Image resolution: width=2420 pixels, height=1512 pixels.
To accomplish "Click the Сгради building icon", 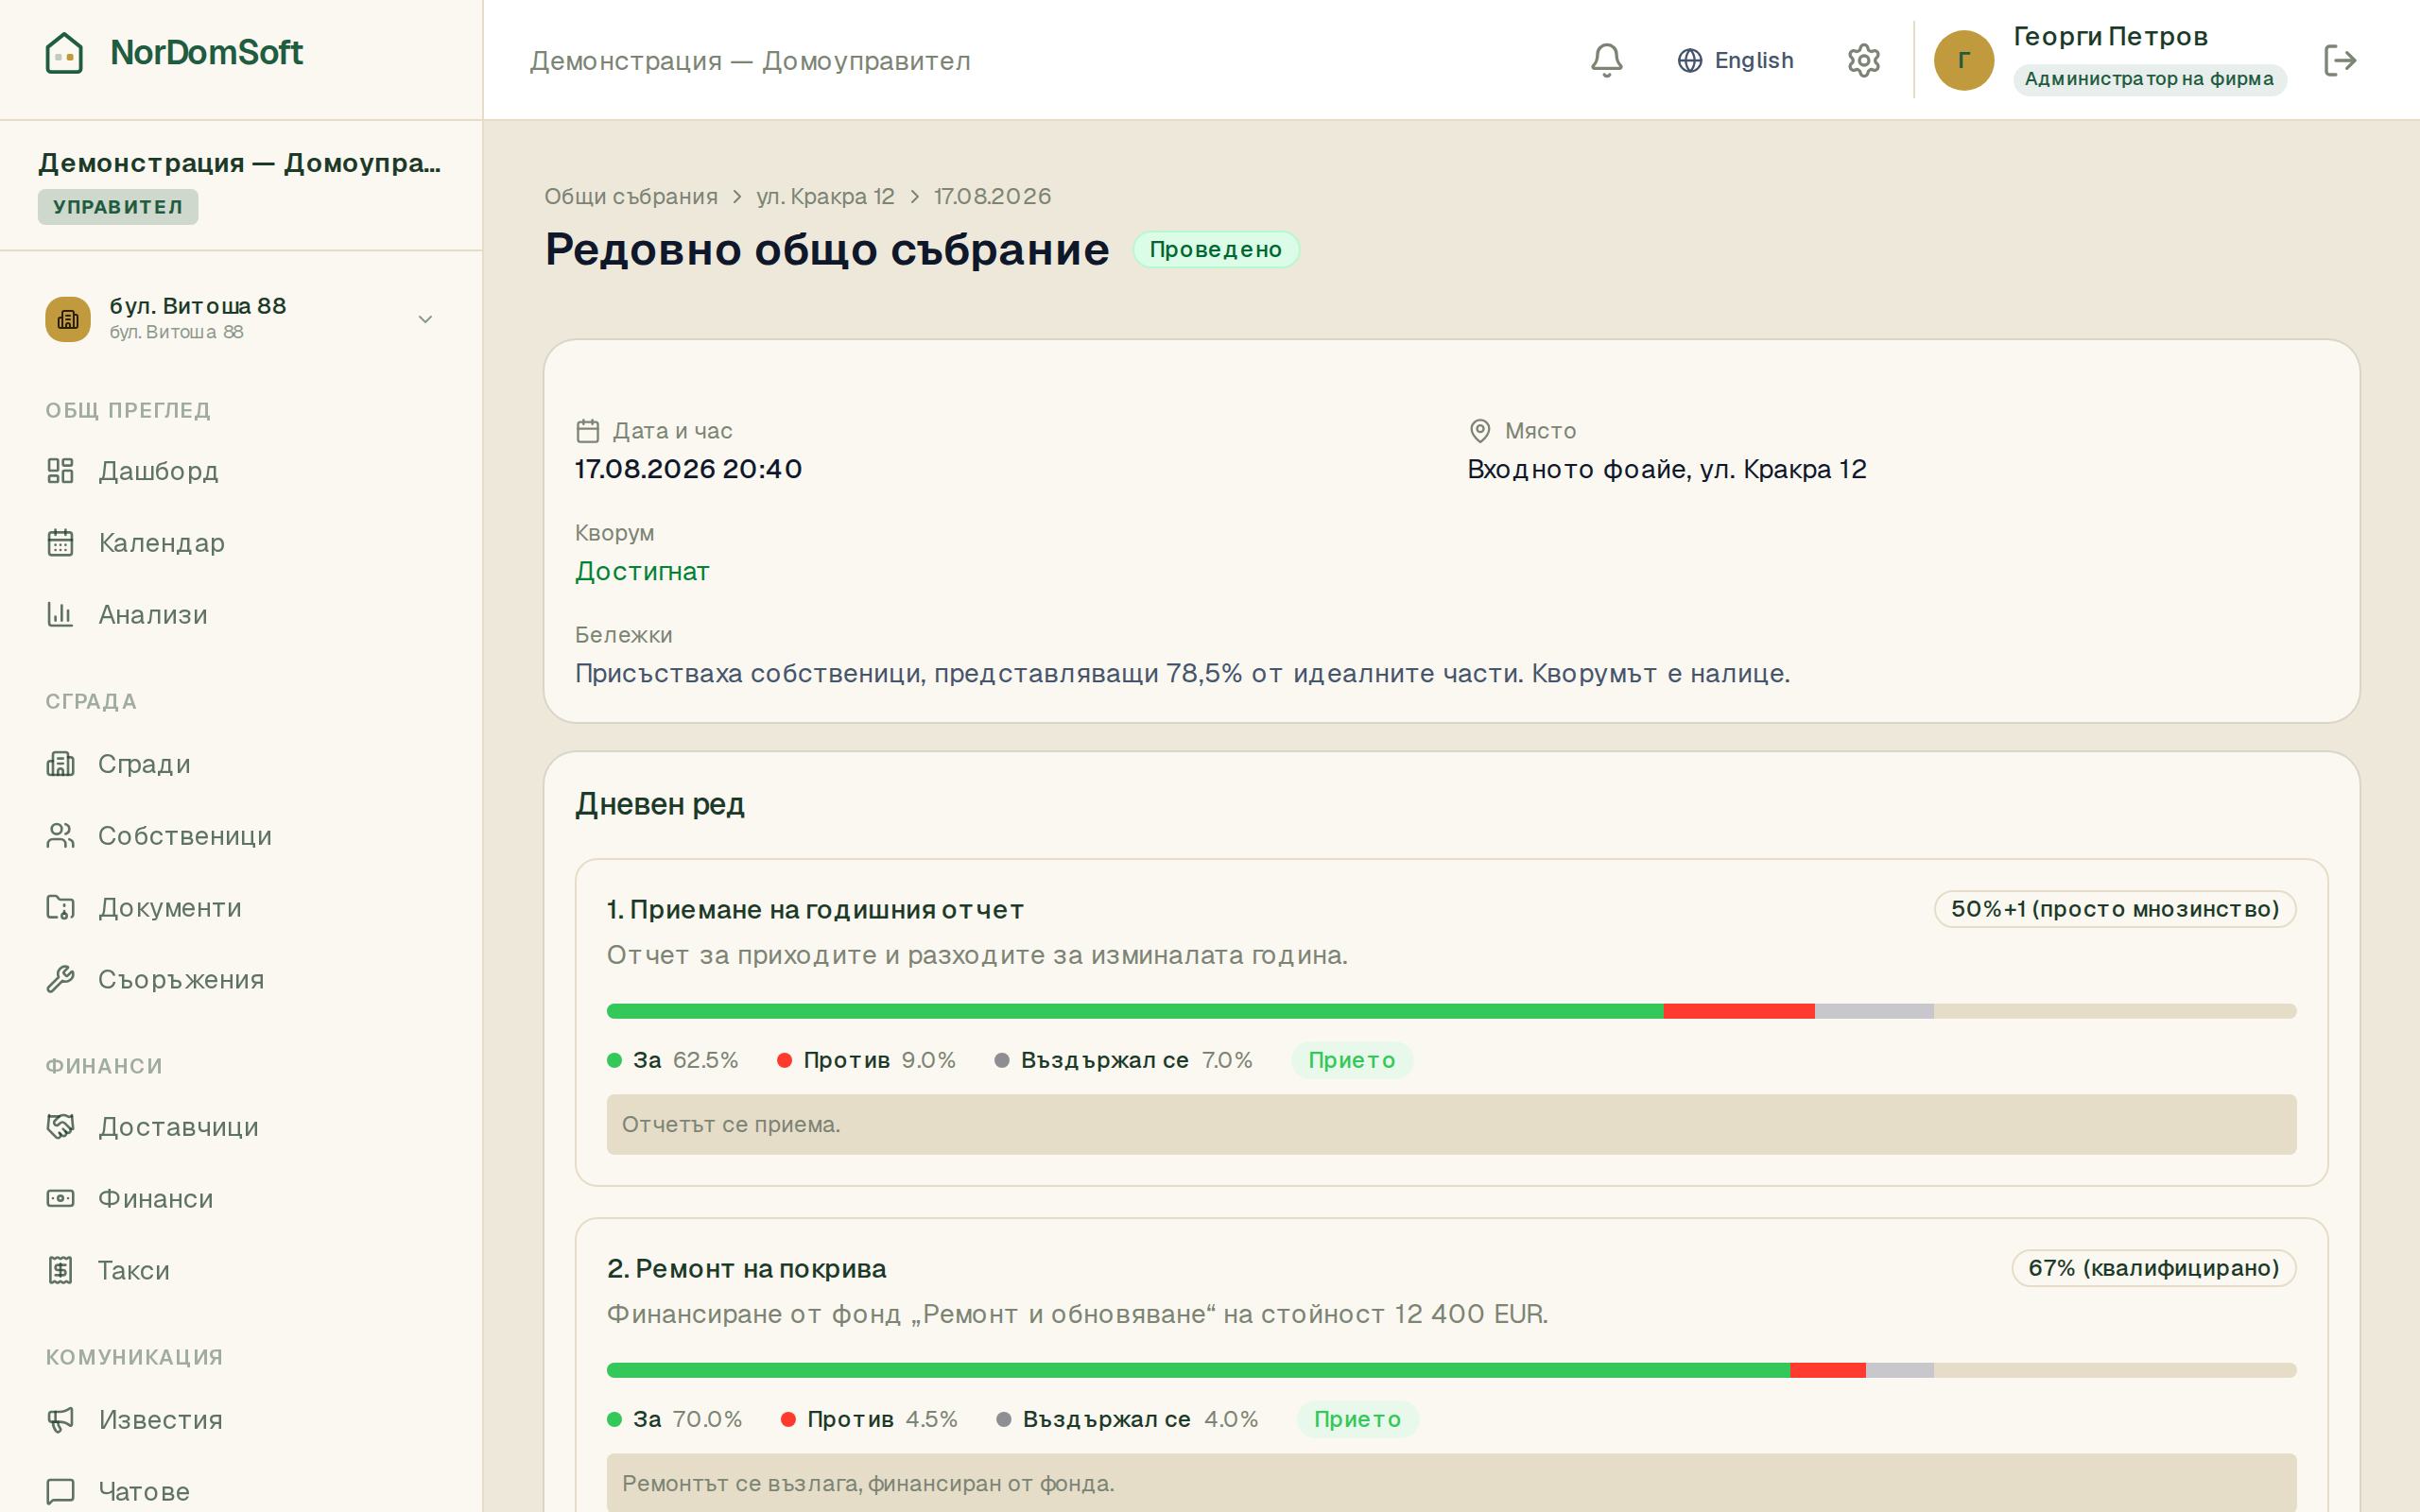I will [x=60, y=764].
